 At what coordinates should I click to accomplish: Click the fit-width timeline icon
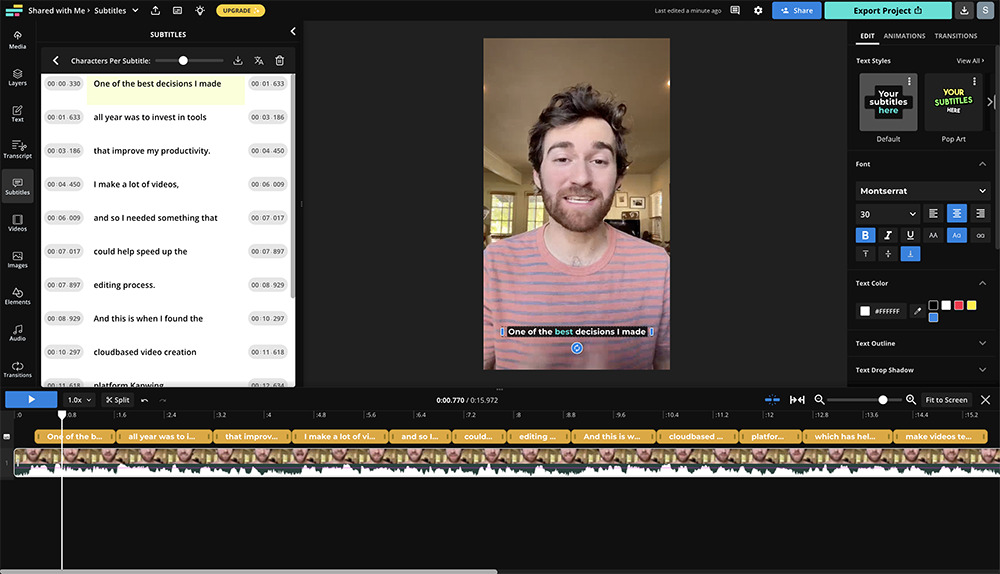(797, 400)
